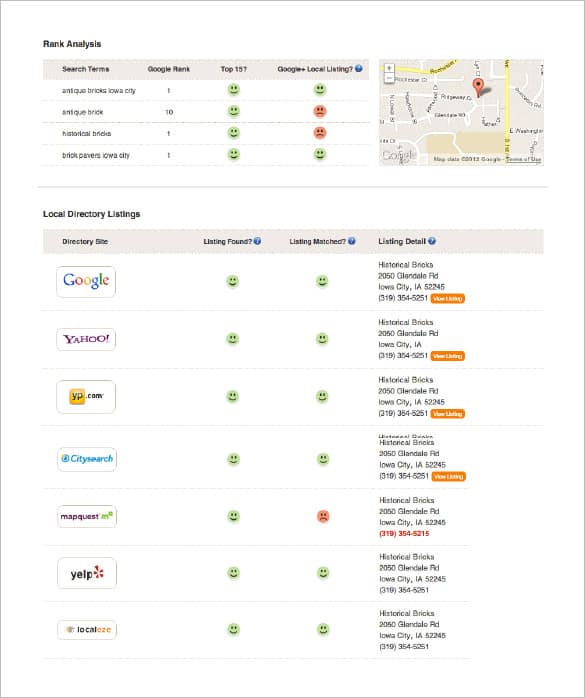Click Local Listing smiley for brick pavers iowa city
The width and height of the screenshot is (585, 698).
pyautogui.click(x=320, y=154)
